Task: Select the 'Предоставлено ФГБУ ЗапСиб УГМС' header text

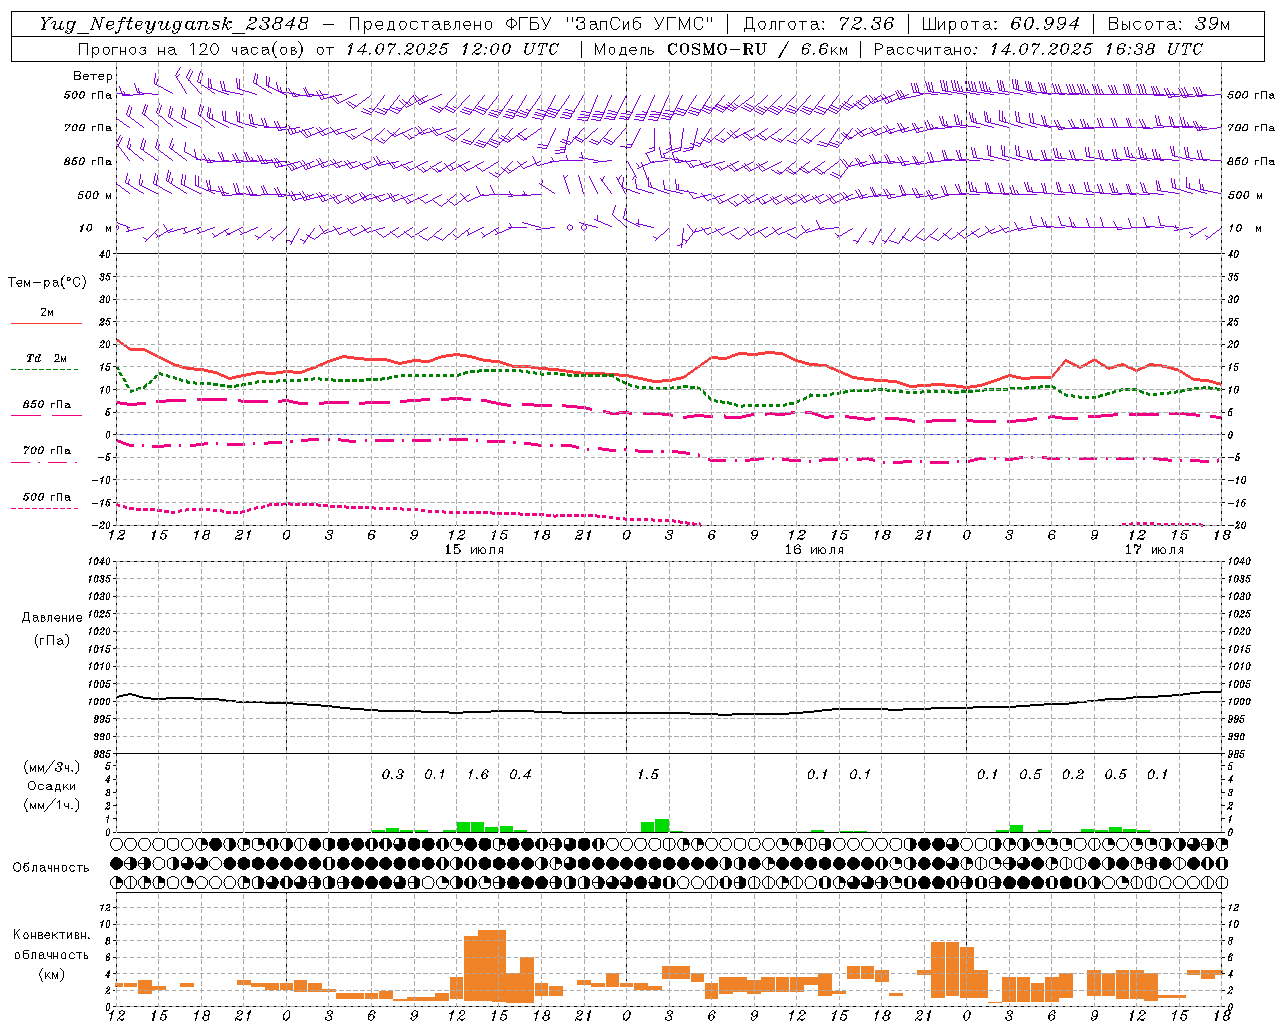Action: coord(531,24)
